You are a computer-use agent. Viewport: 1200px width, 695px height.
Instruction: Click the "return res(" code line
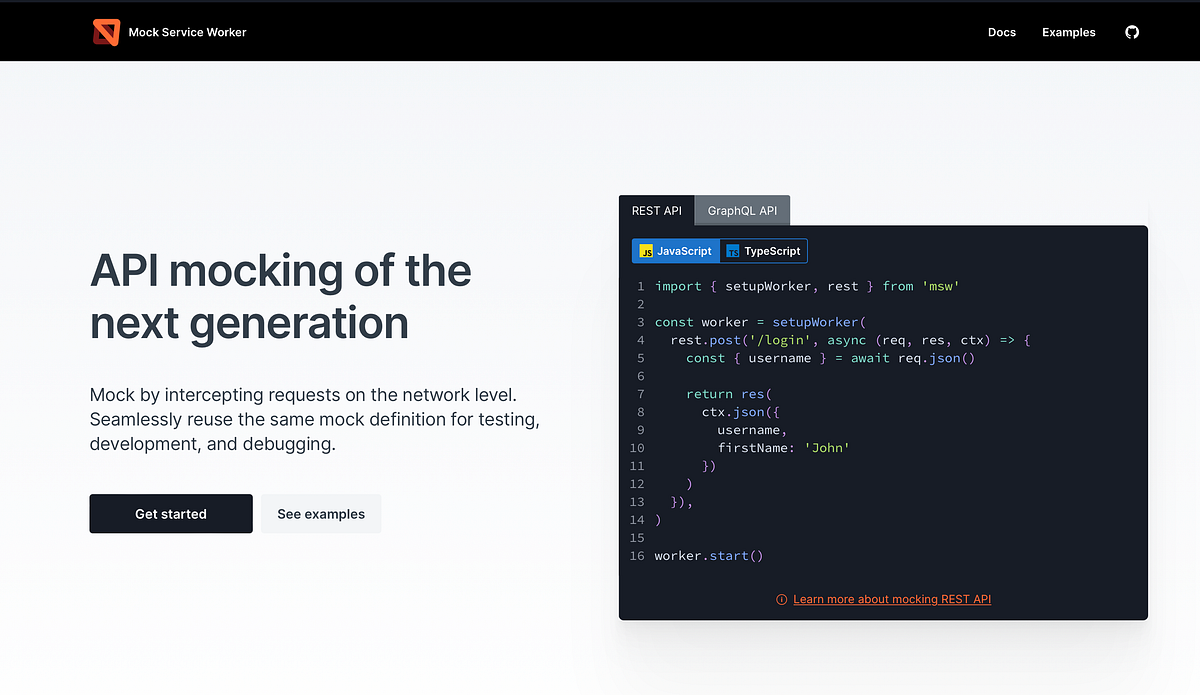[729, 394]
